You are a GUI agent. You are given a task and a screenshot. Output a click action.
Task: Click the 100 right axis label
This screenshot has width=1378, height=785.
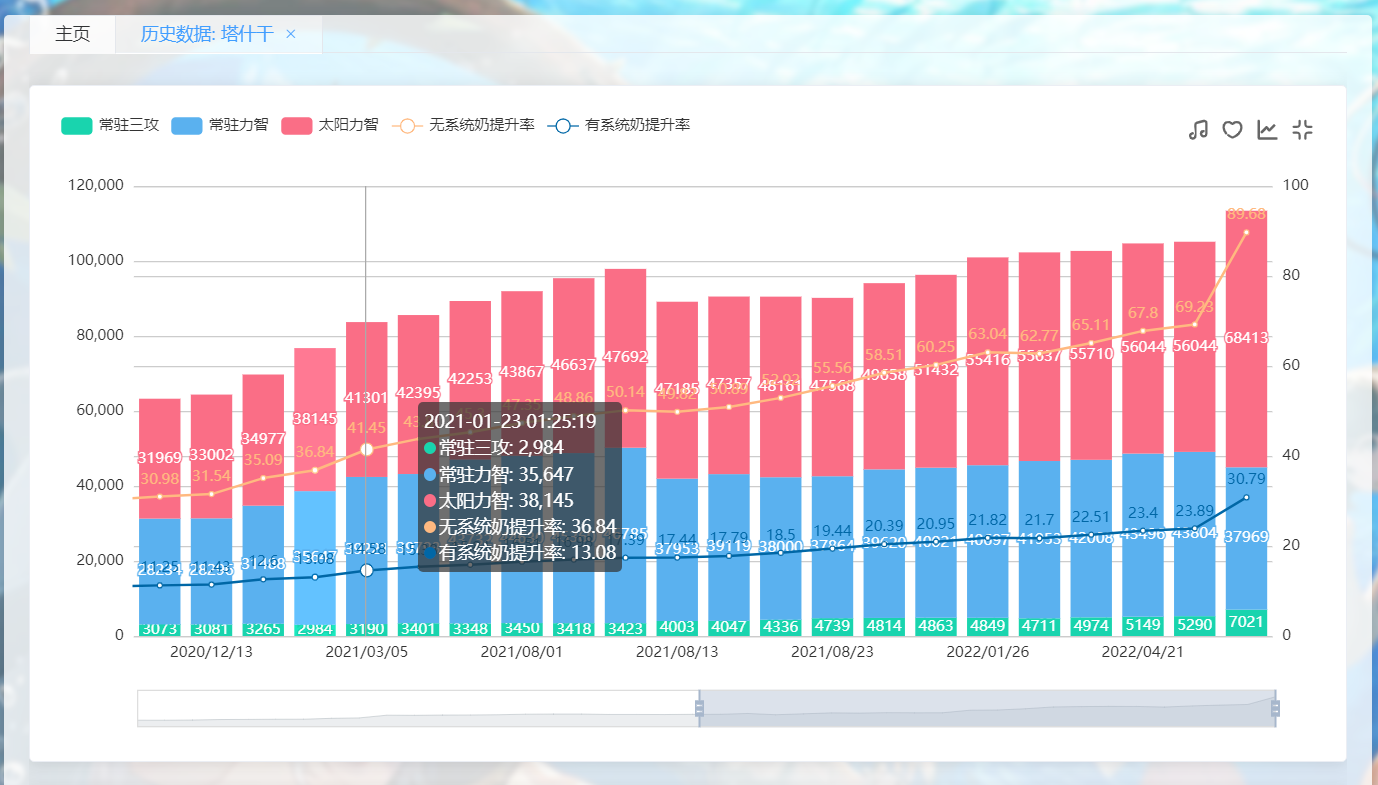tap(1294, 186)
